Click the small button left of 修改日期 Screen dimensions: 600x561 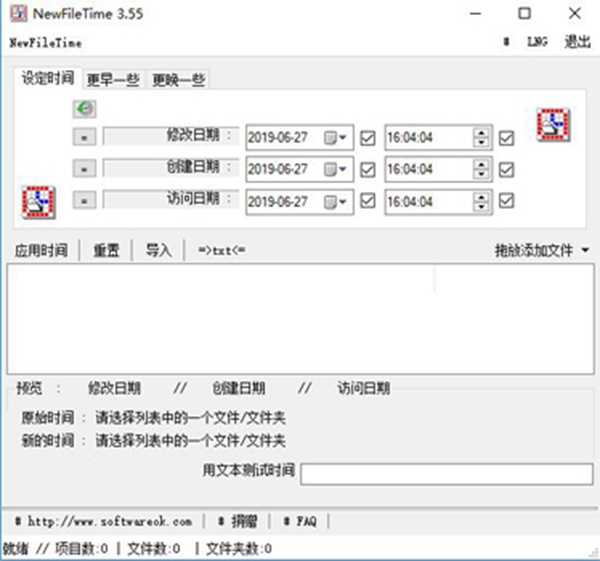coord(84,137)
